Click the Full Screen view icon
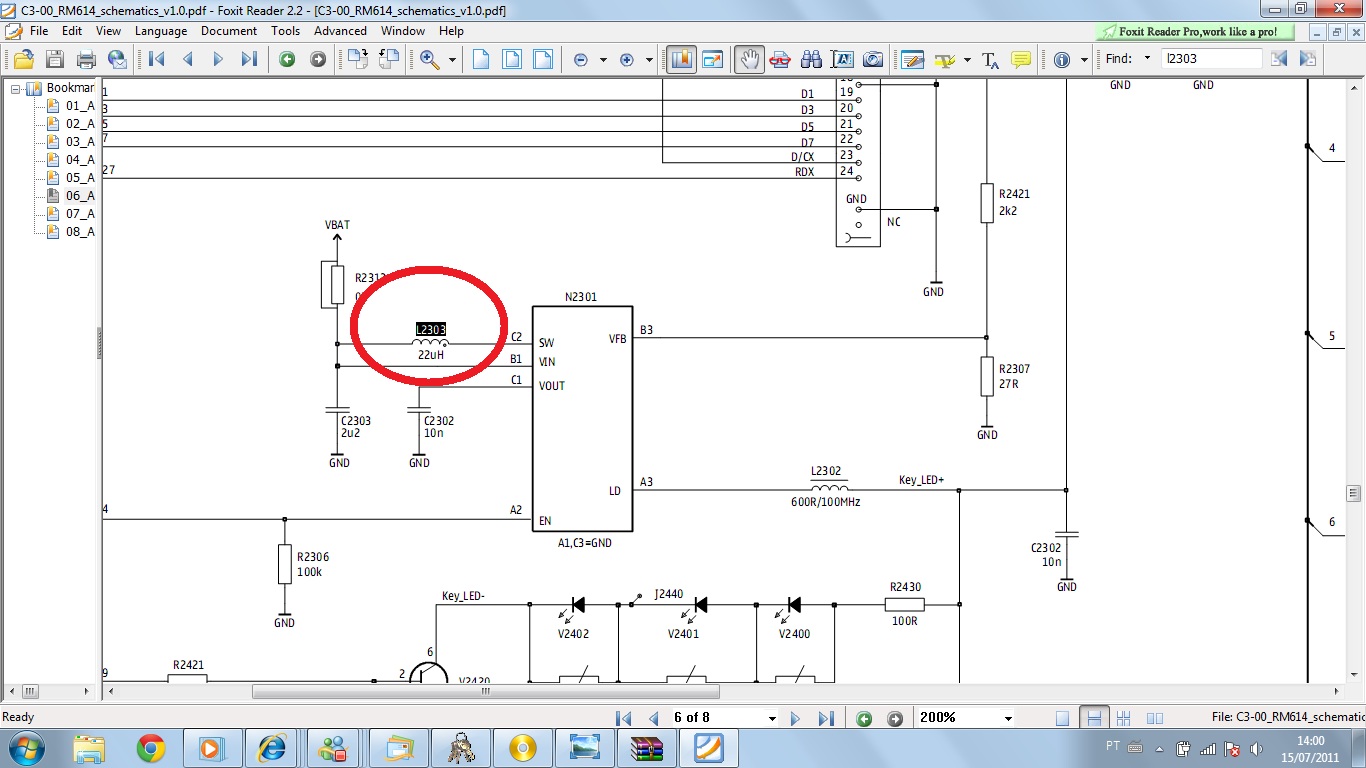This screenshot has height=768, width=1366. 713,59
